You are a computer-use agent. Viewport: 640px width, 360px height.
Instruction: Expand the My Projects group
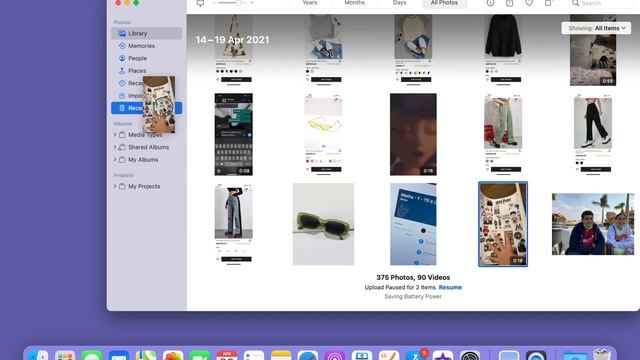[x=115, y=186]
